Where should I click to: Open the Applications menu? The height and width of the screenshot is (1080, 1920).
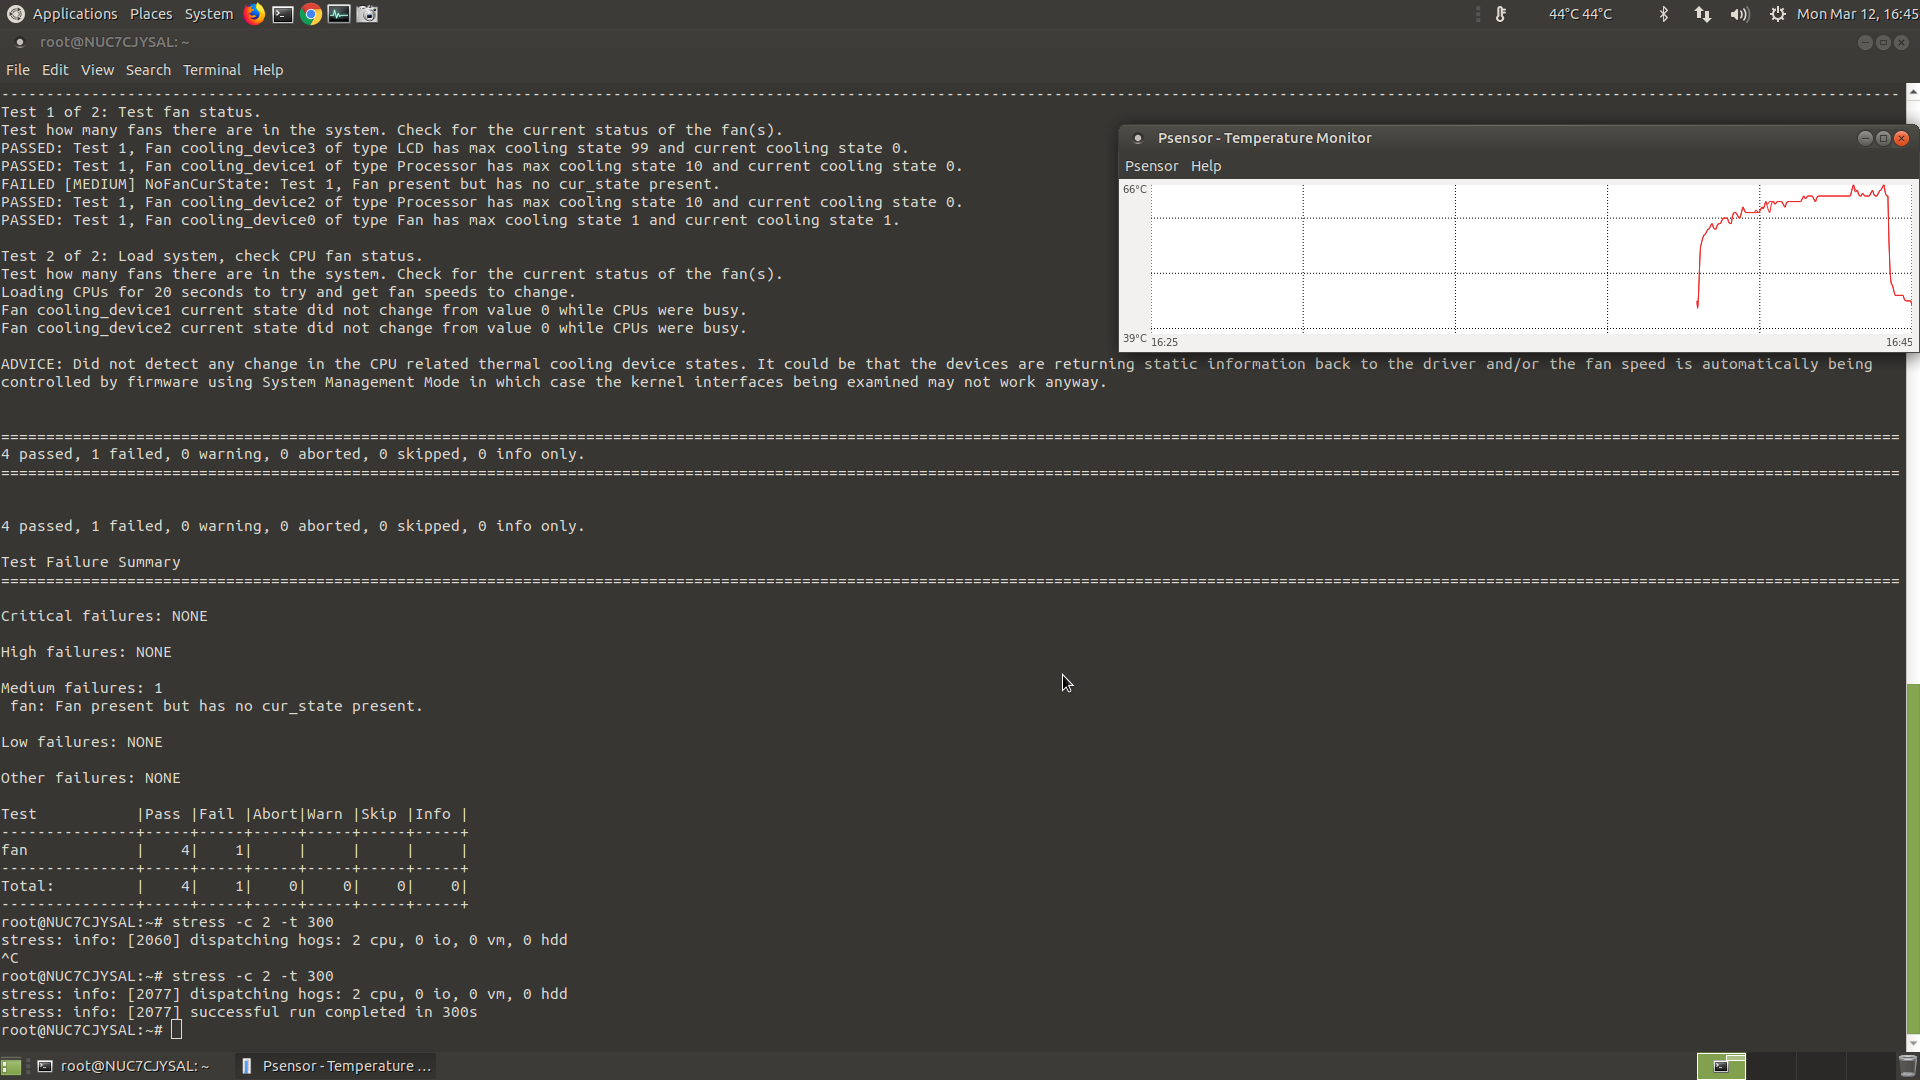(75, 14)
